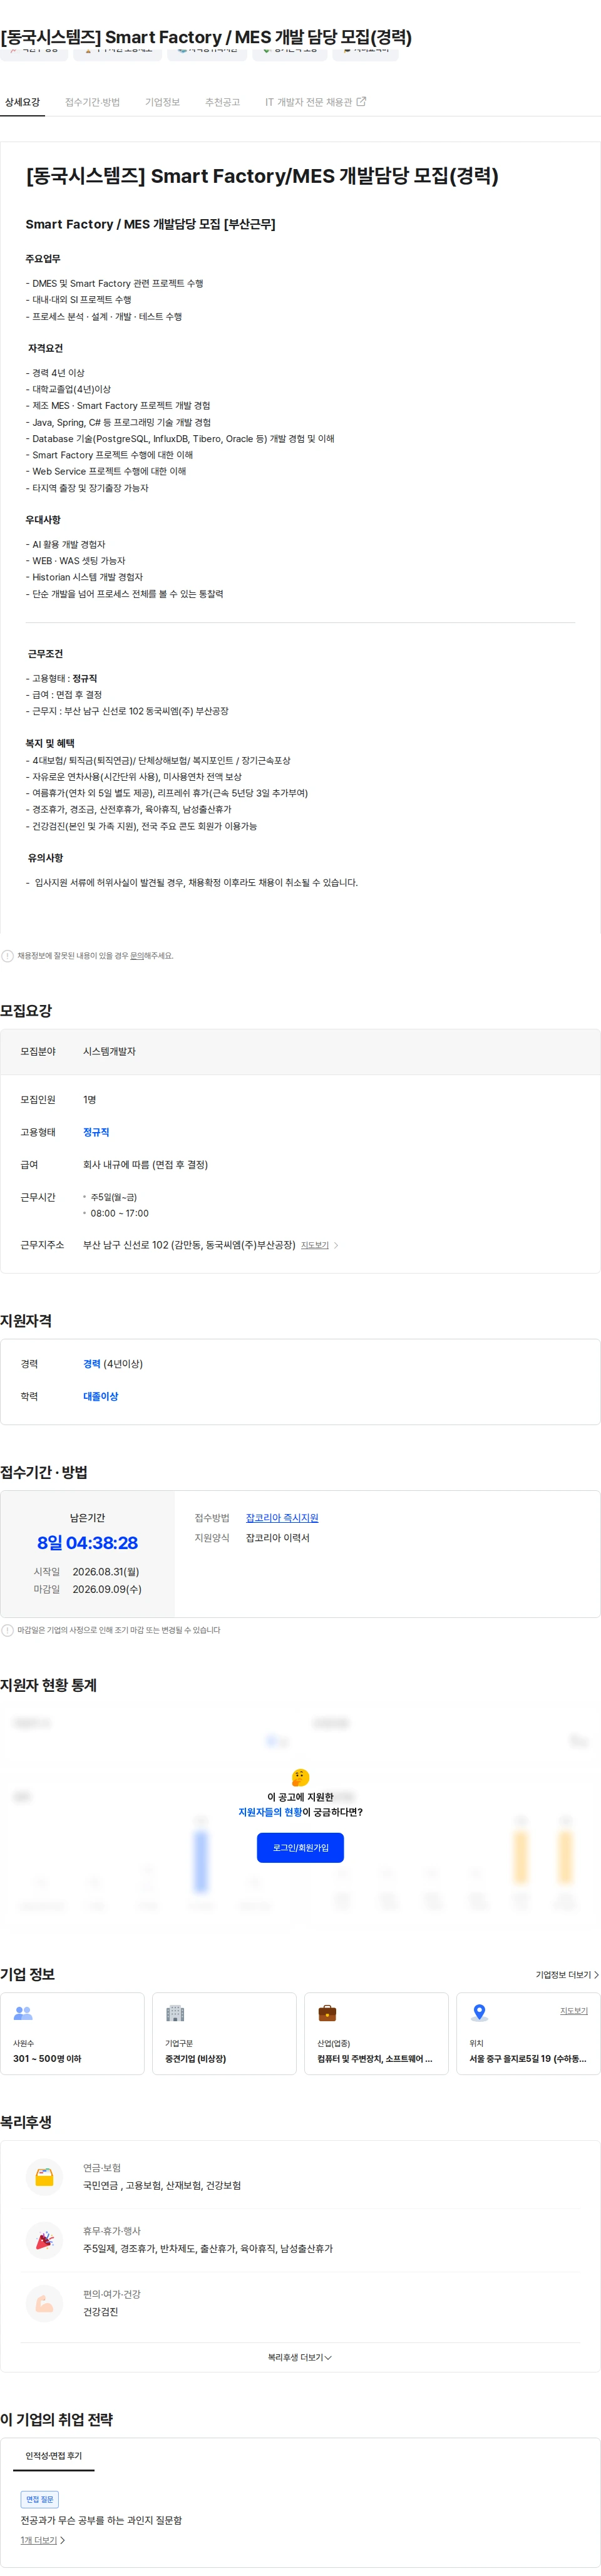Click chevron arrow after 근무지주소 지도보기

point(336,1245)
